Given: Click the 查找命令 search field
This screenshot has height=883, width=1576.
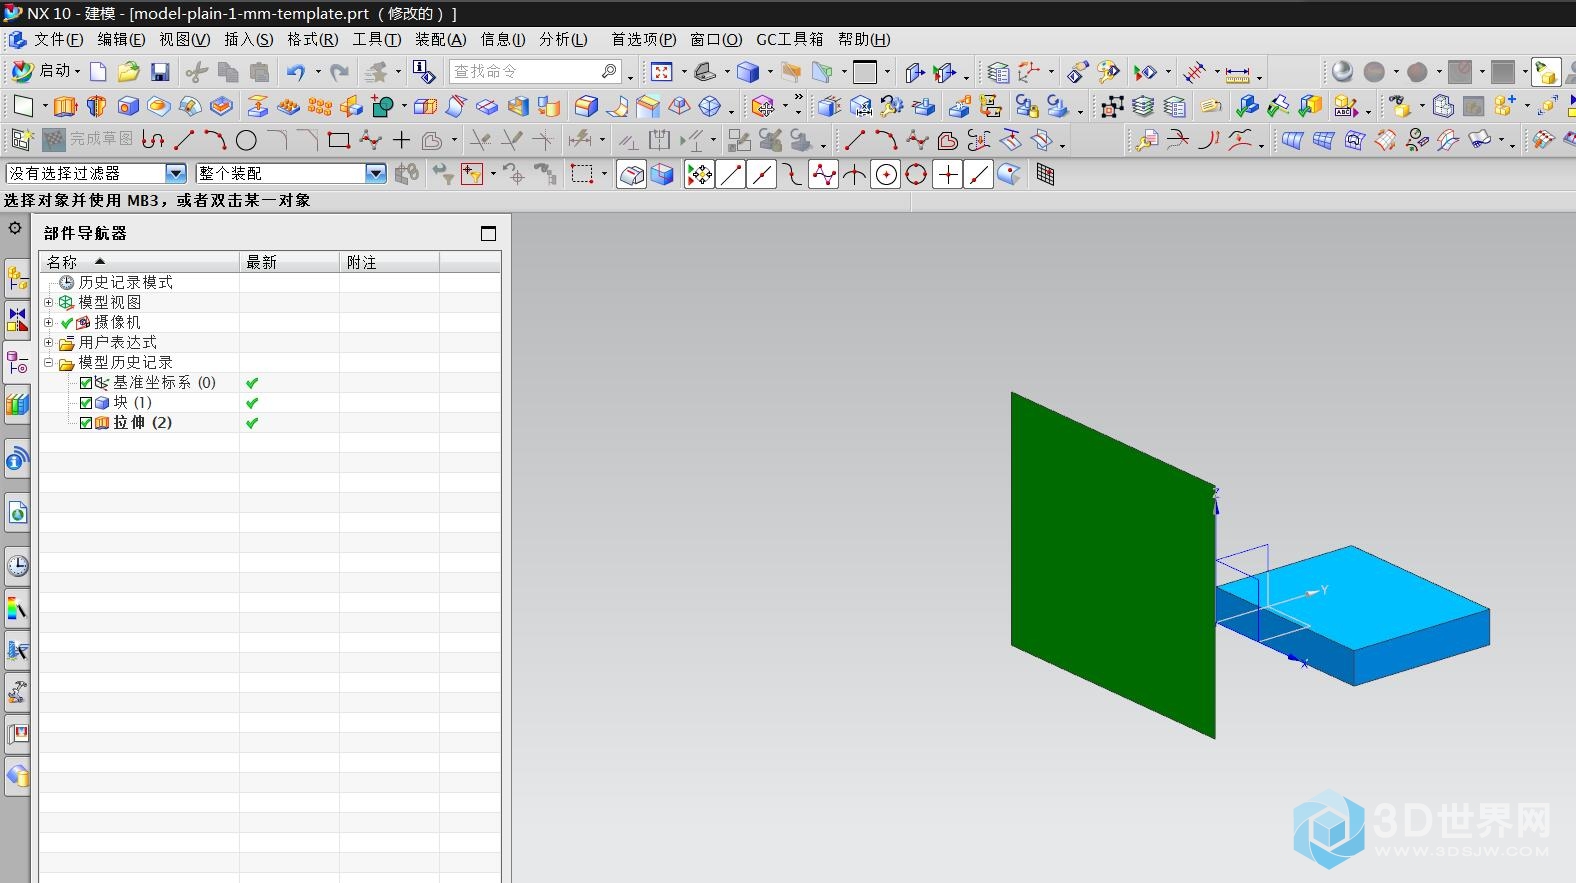Looking at the screenshot, I should click(x=535, y=72).
